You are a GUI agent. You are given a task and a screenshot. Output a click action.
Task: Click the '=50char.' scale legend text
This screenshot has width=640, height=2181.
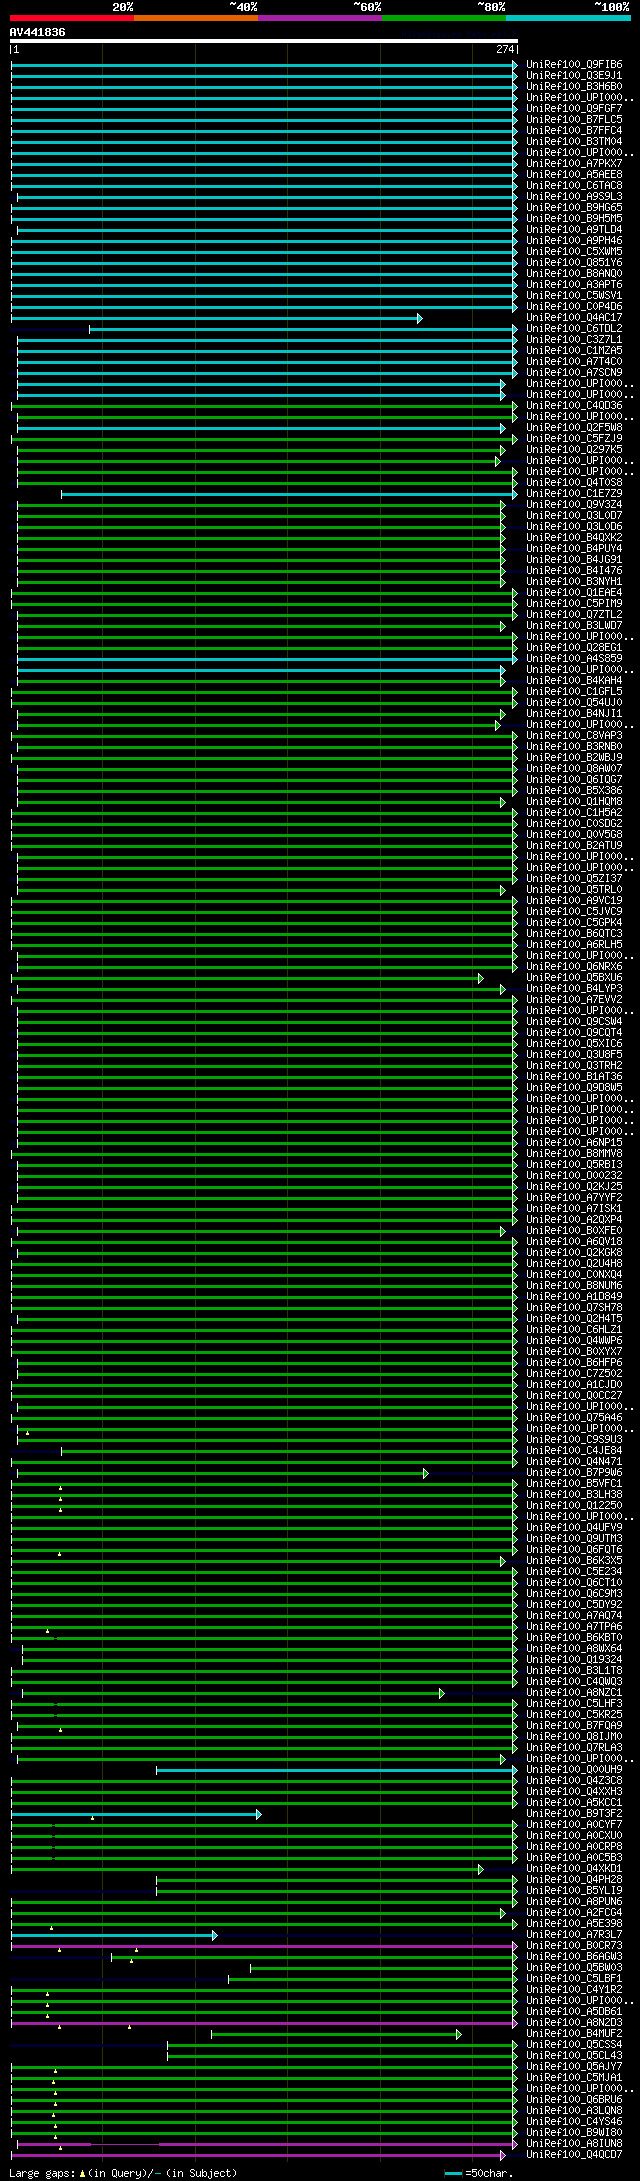point(489,2173)
